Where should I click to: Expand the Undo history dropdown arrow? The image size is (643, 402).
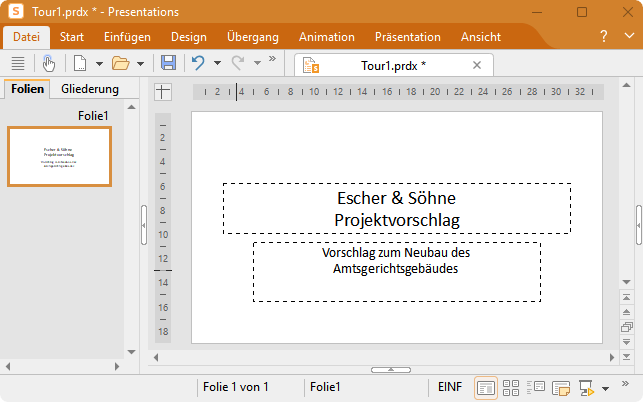(216, 64)
